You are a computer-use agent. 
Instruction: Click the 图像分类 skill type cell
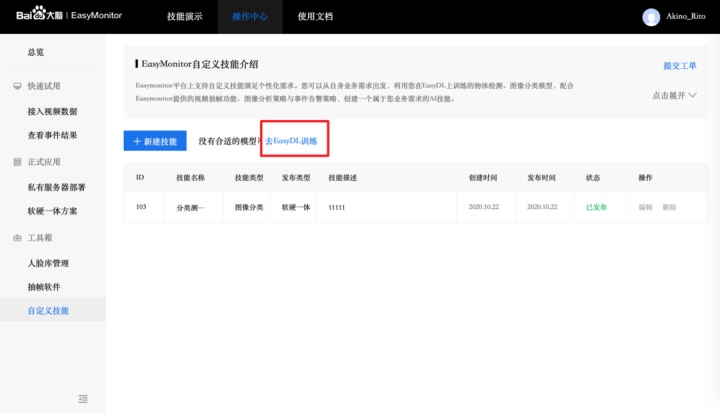click(249, 207)
